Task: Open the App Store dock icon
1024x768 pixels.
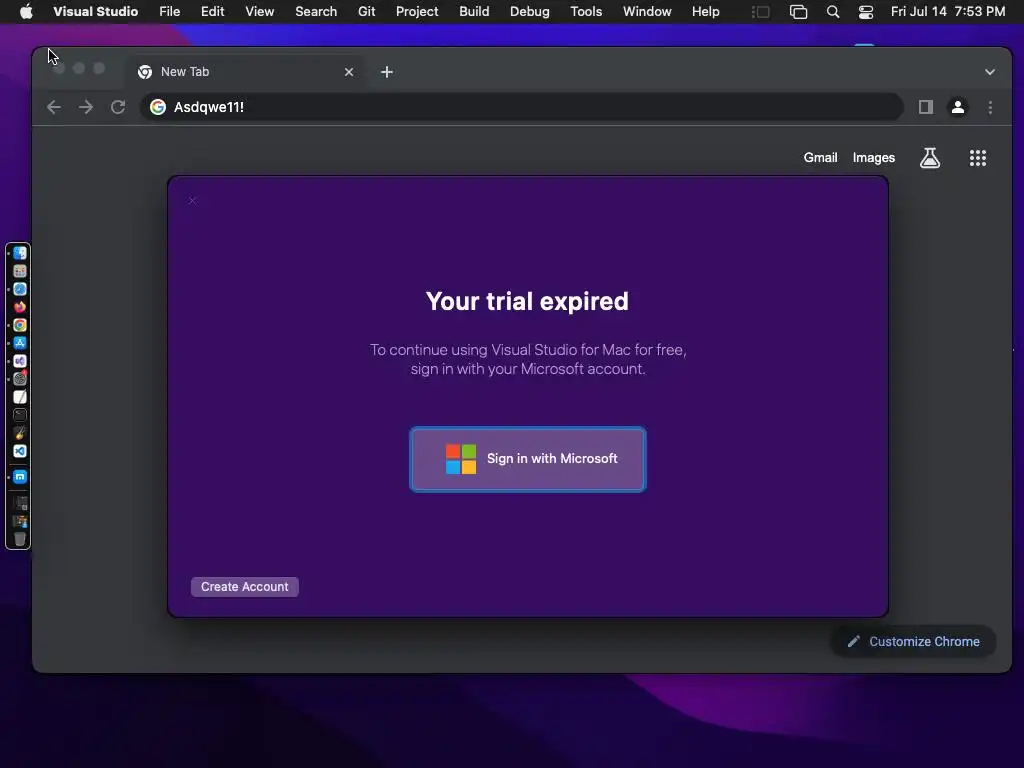Action: pyautogui.click(x=20, y=343)
